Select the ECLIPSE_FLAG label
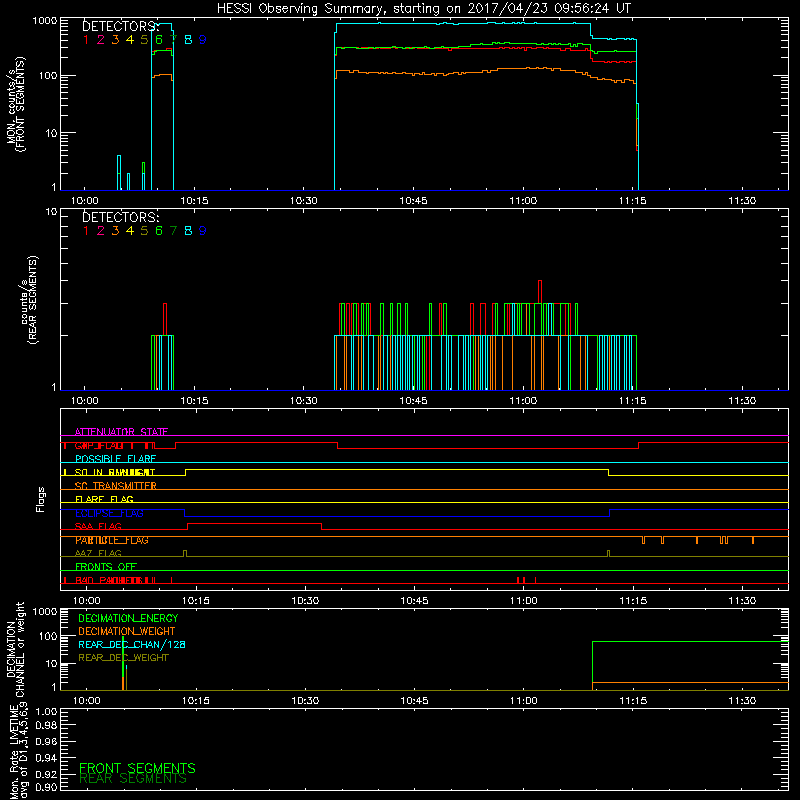 tap(109, 513)
